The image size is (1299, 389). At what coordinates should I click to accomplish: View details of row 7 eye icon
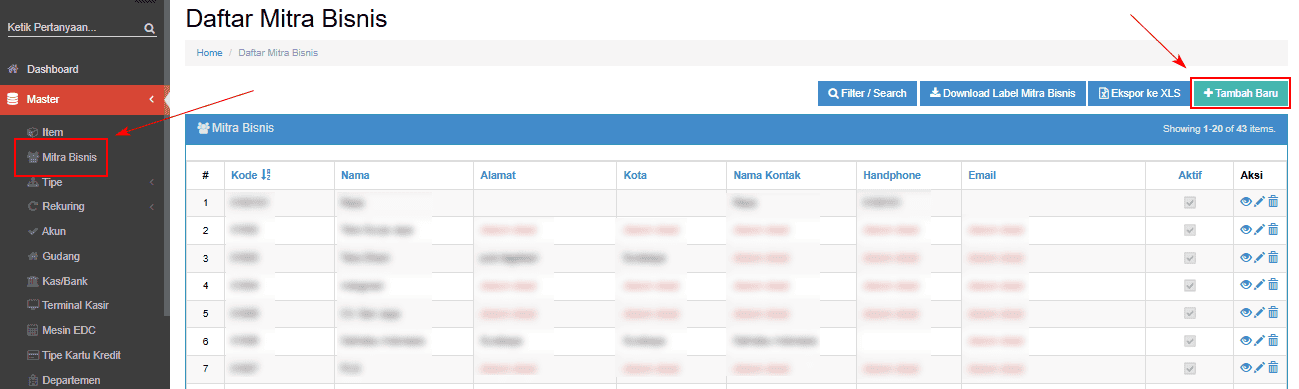(1246, 368)
